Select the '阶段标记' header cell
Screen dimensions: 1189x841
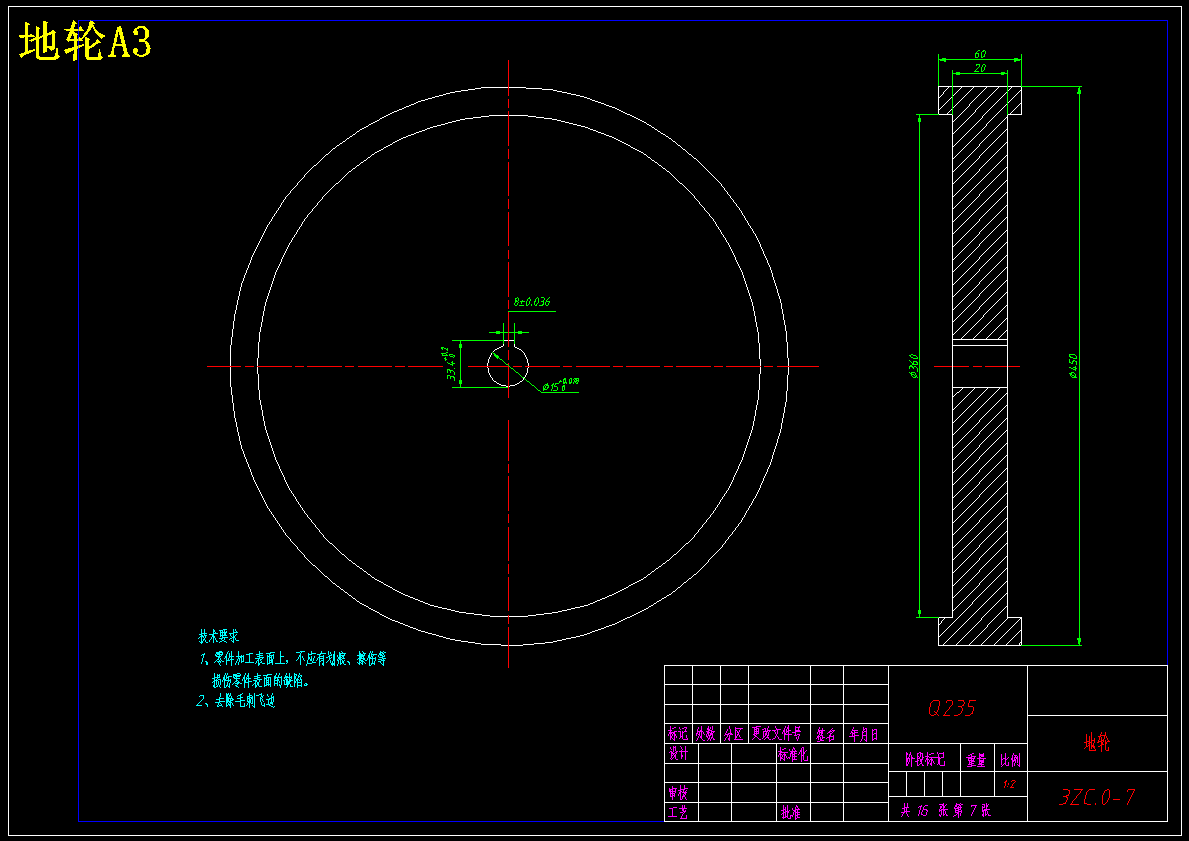pos(925,759)
